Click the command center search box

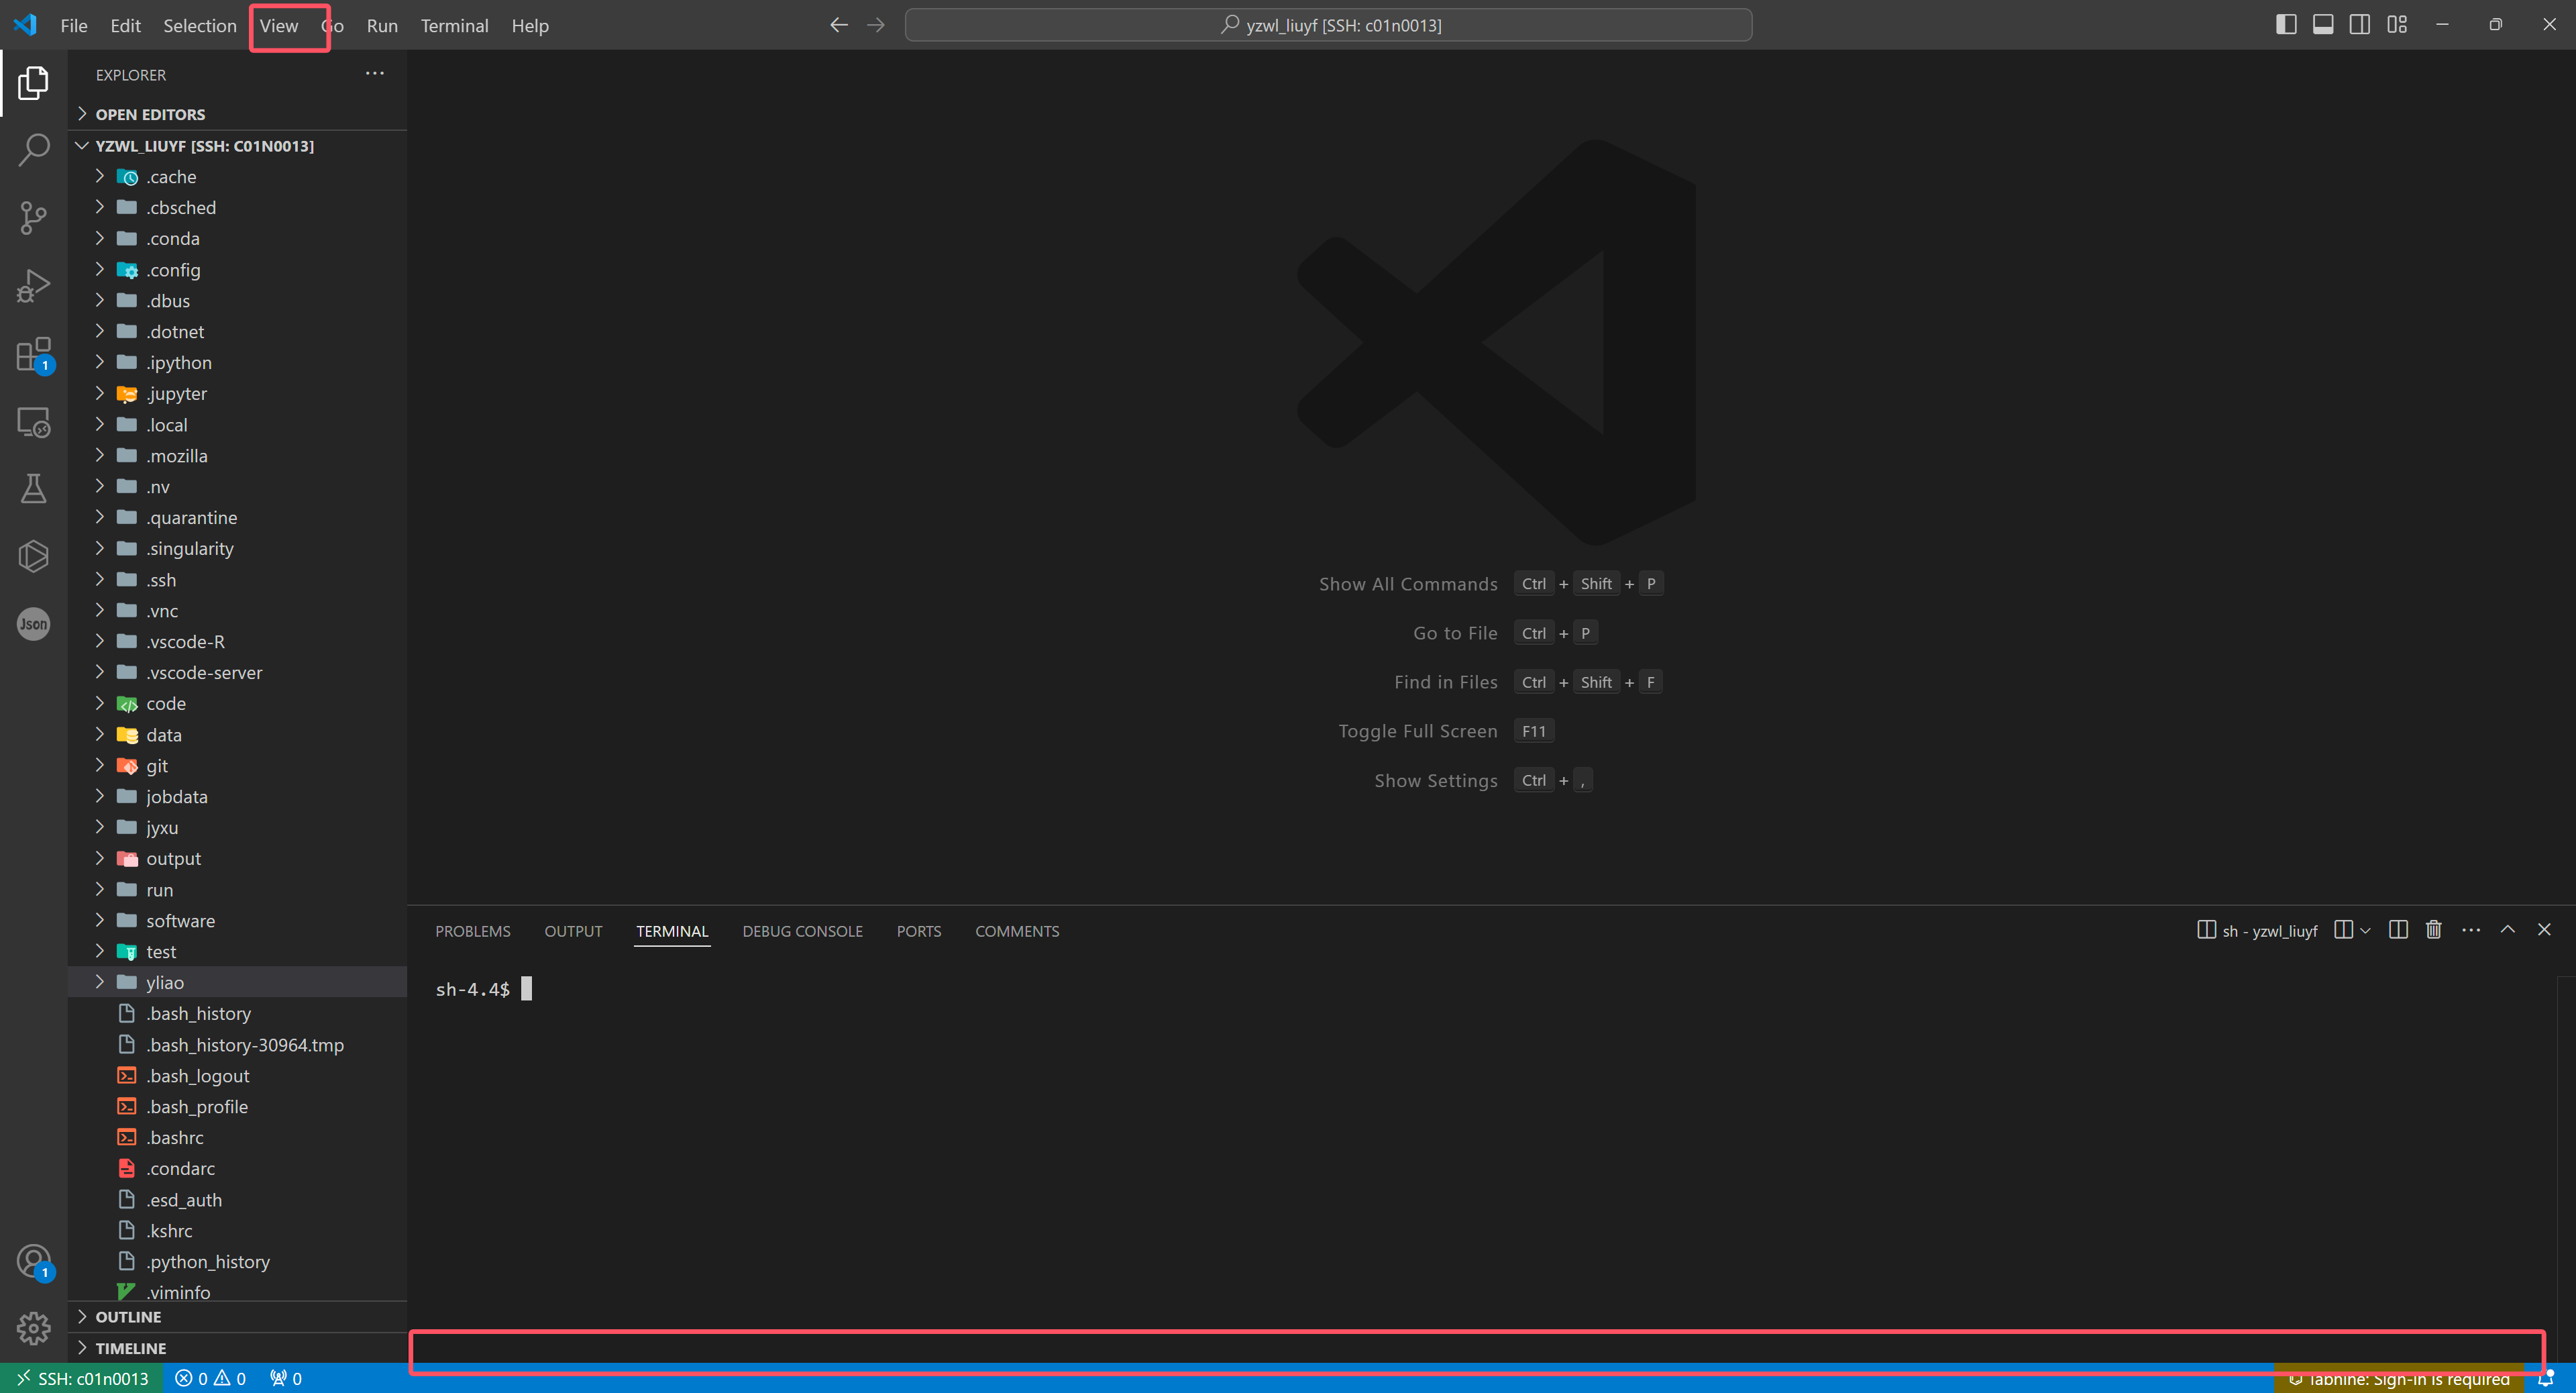pyautogui.click(x=1328, y=25)
